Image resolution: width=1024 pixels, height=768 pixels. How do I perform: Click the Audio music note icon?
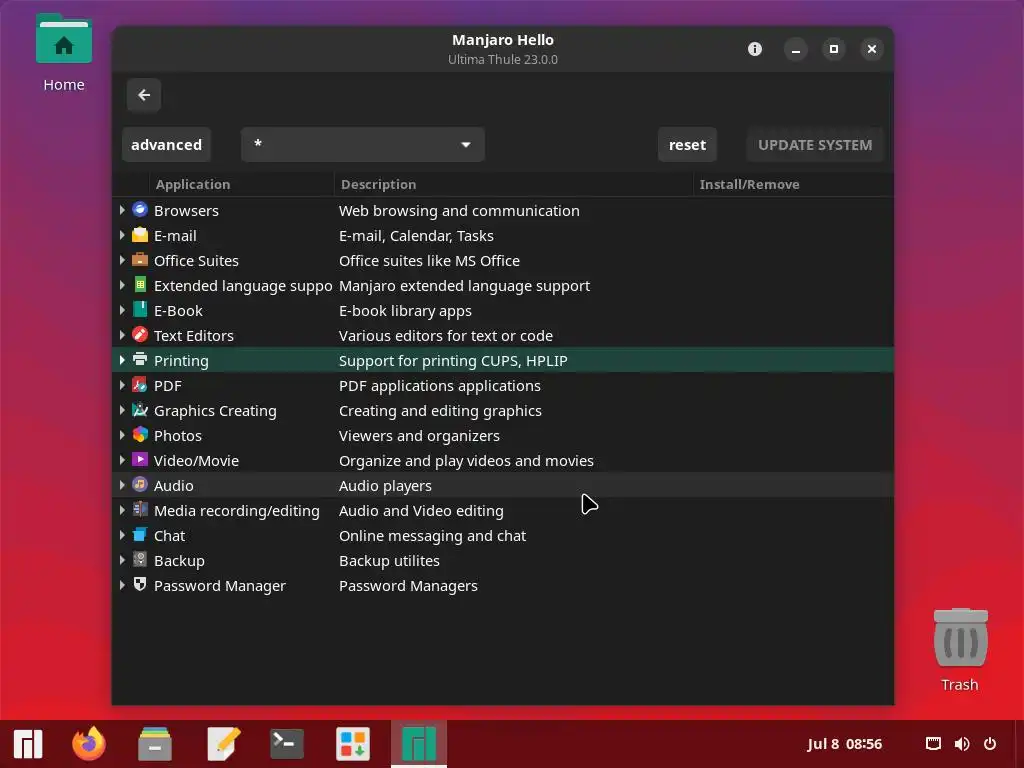(x=140, y=485)
